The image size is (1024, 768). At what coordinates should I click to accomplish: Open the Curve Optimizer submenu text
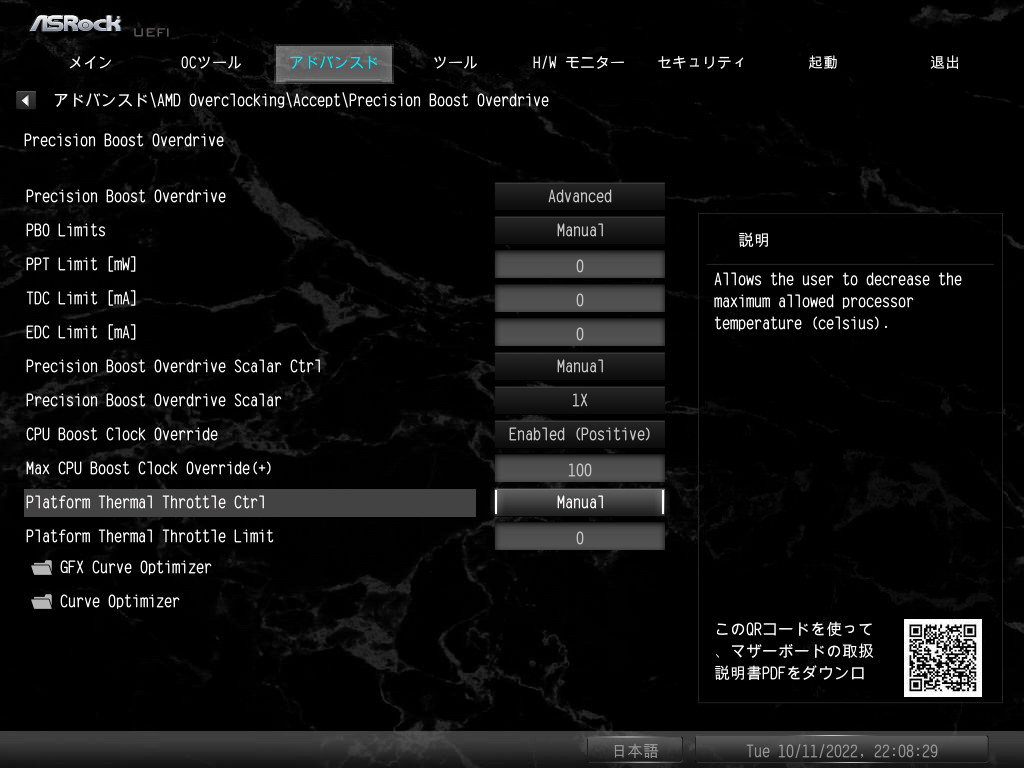coord(120,601)
